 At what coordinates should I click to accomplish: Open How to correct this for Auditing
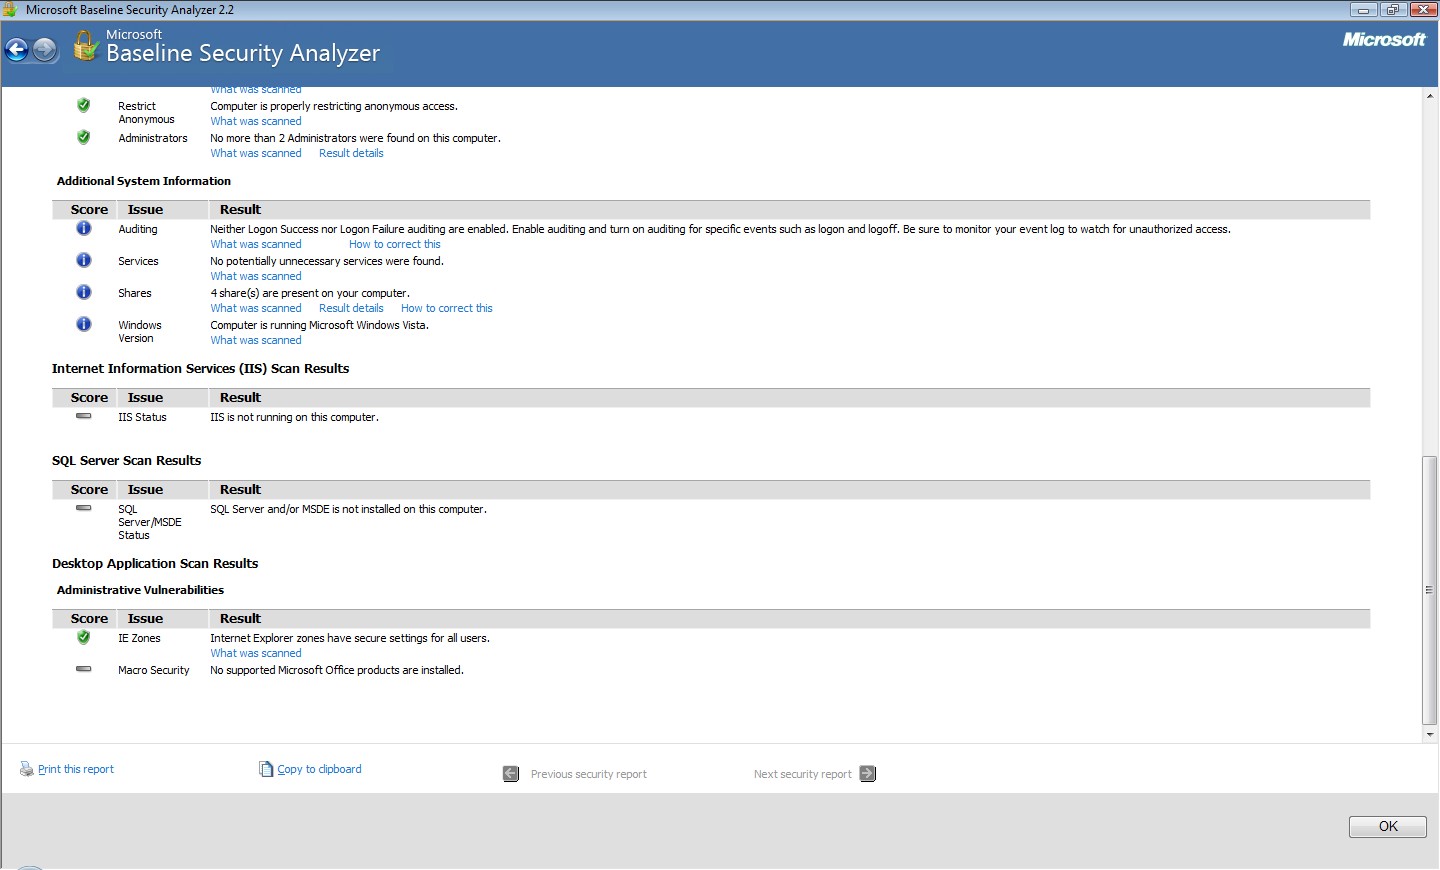394,244
